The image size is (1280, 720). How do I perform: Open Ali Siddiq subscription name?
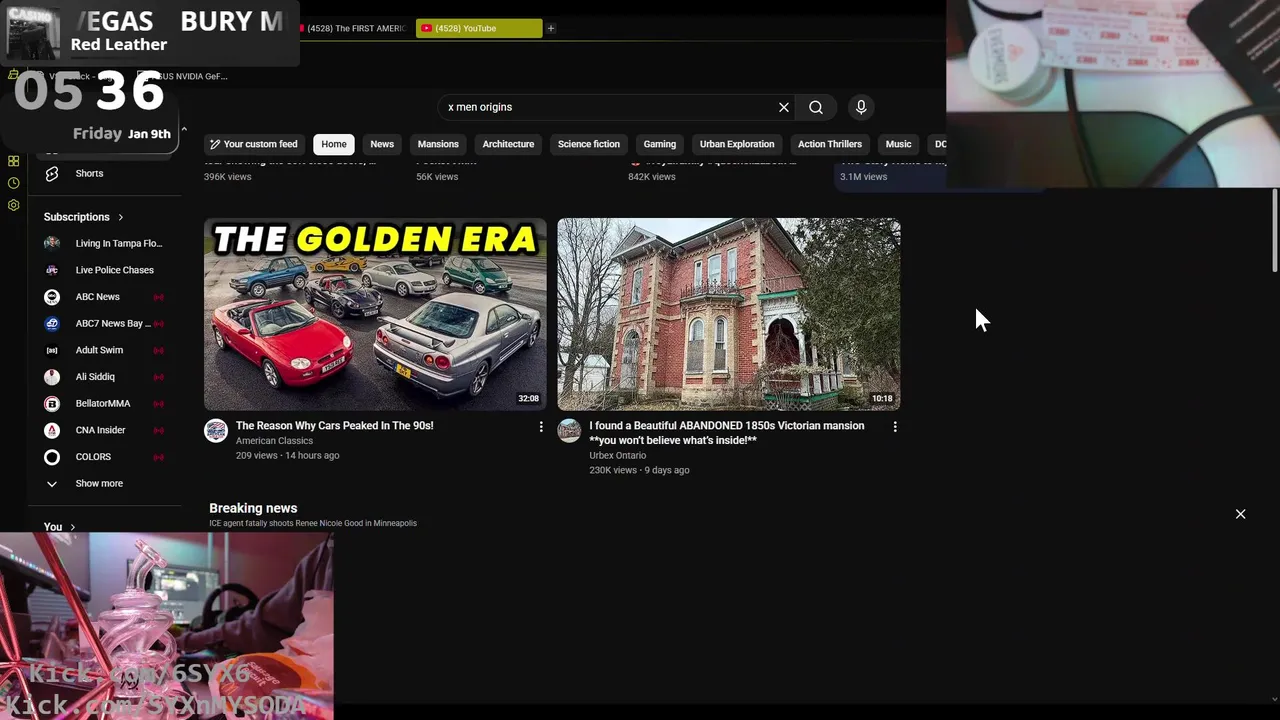click(95, 377)
